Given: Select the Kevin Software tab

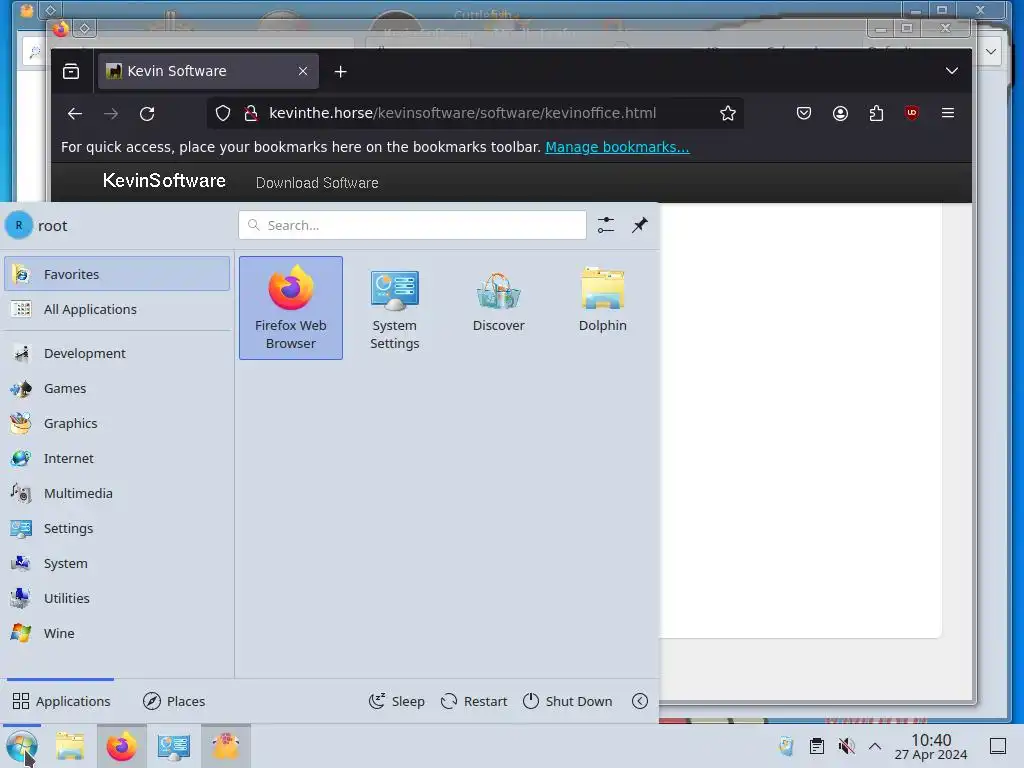Looking at the screenshot, I should pyautogui.click(x=208, y=71).
